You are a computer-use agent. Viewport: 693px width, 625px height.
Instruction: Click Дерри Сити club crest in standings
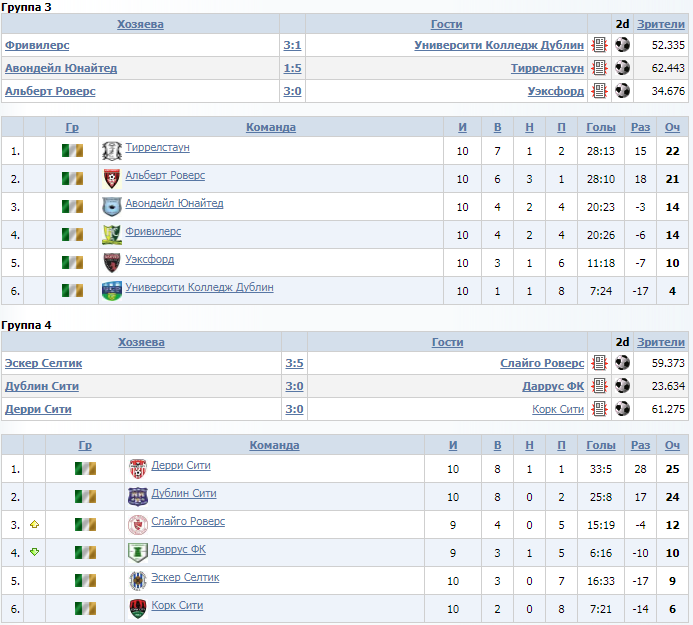[x=137, y=469]
